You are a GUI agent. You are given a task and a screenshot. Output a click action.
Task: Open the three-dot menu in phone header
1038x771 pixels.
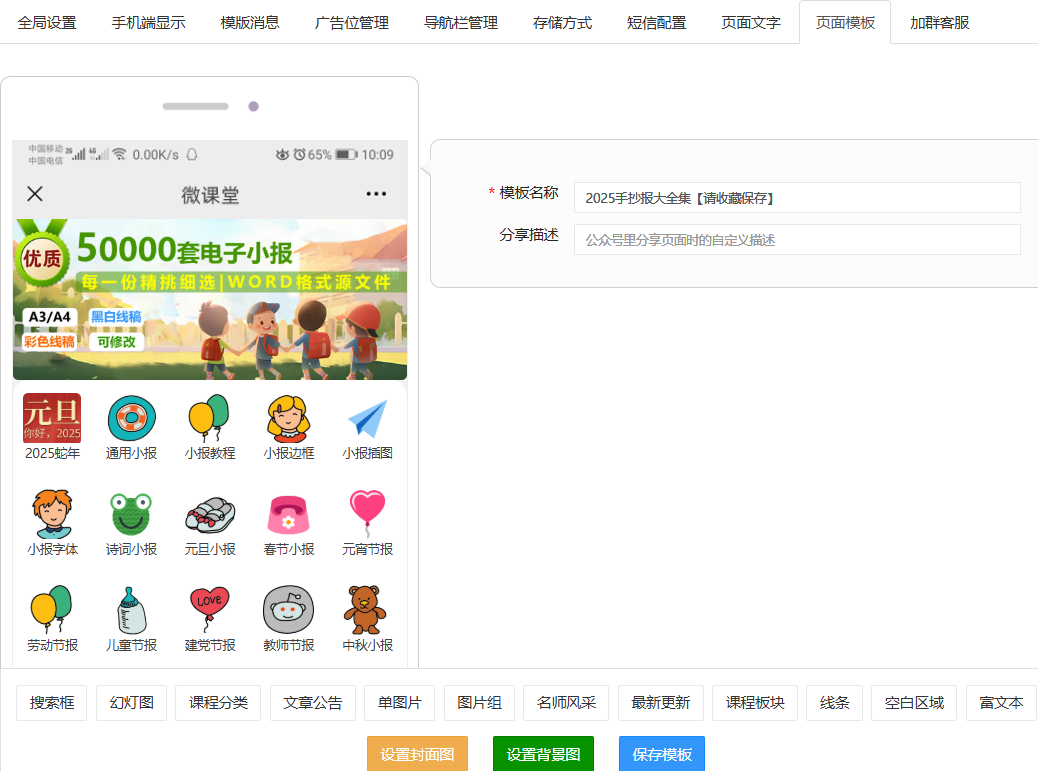376,194
